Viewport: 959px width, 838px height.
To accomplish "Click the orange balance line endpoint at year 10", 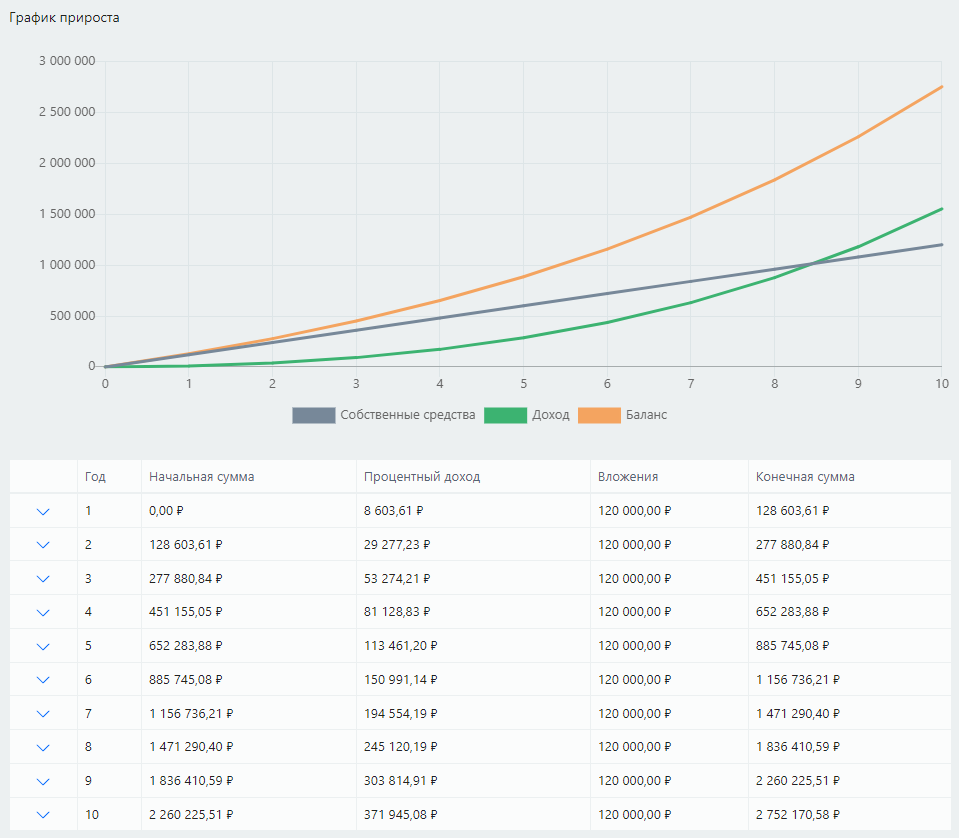I will tap(941, 87).
